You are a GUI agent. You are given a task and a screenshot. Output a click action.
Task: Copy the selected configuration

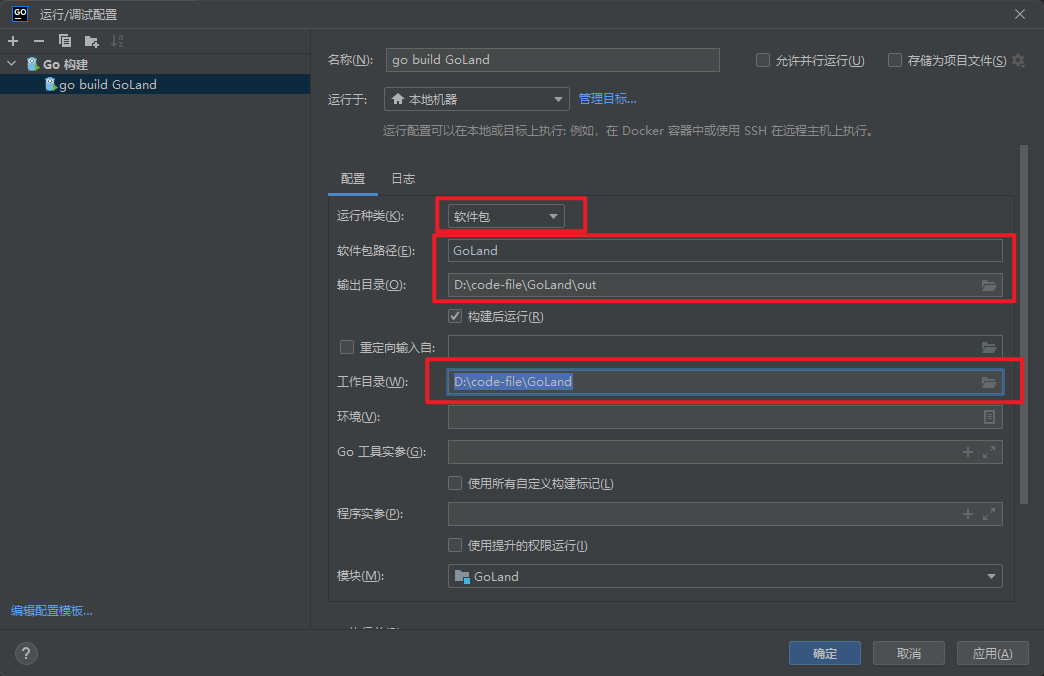click(65, 41)
